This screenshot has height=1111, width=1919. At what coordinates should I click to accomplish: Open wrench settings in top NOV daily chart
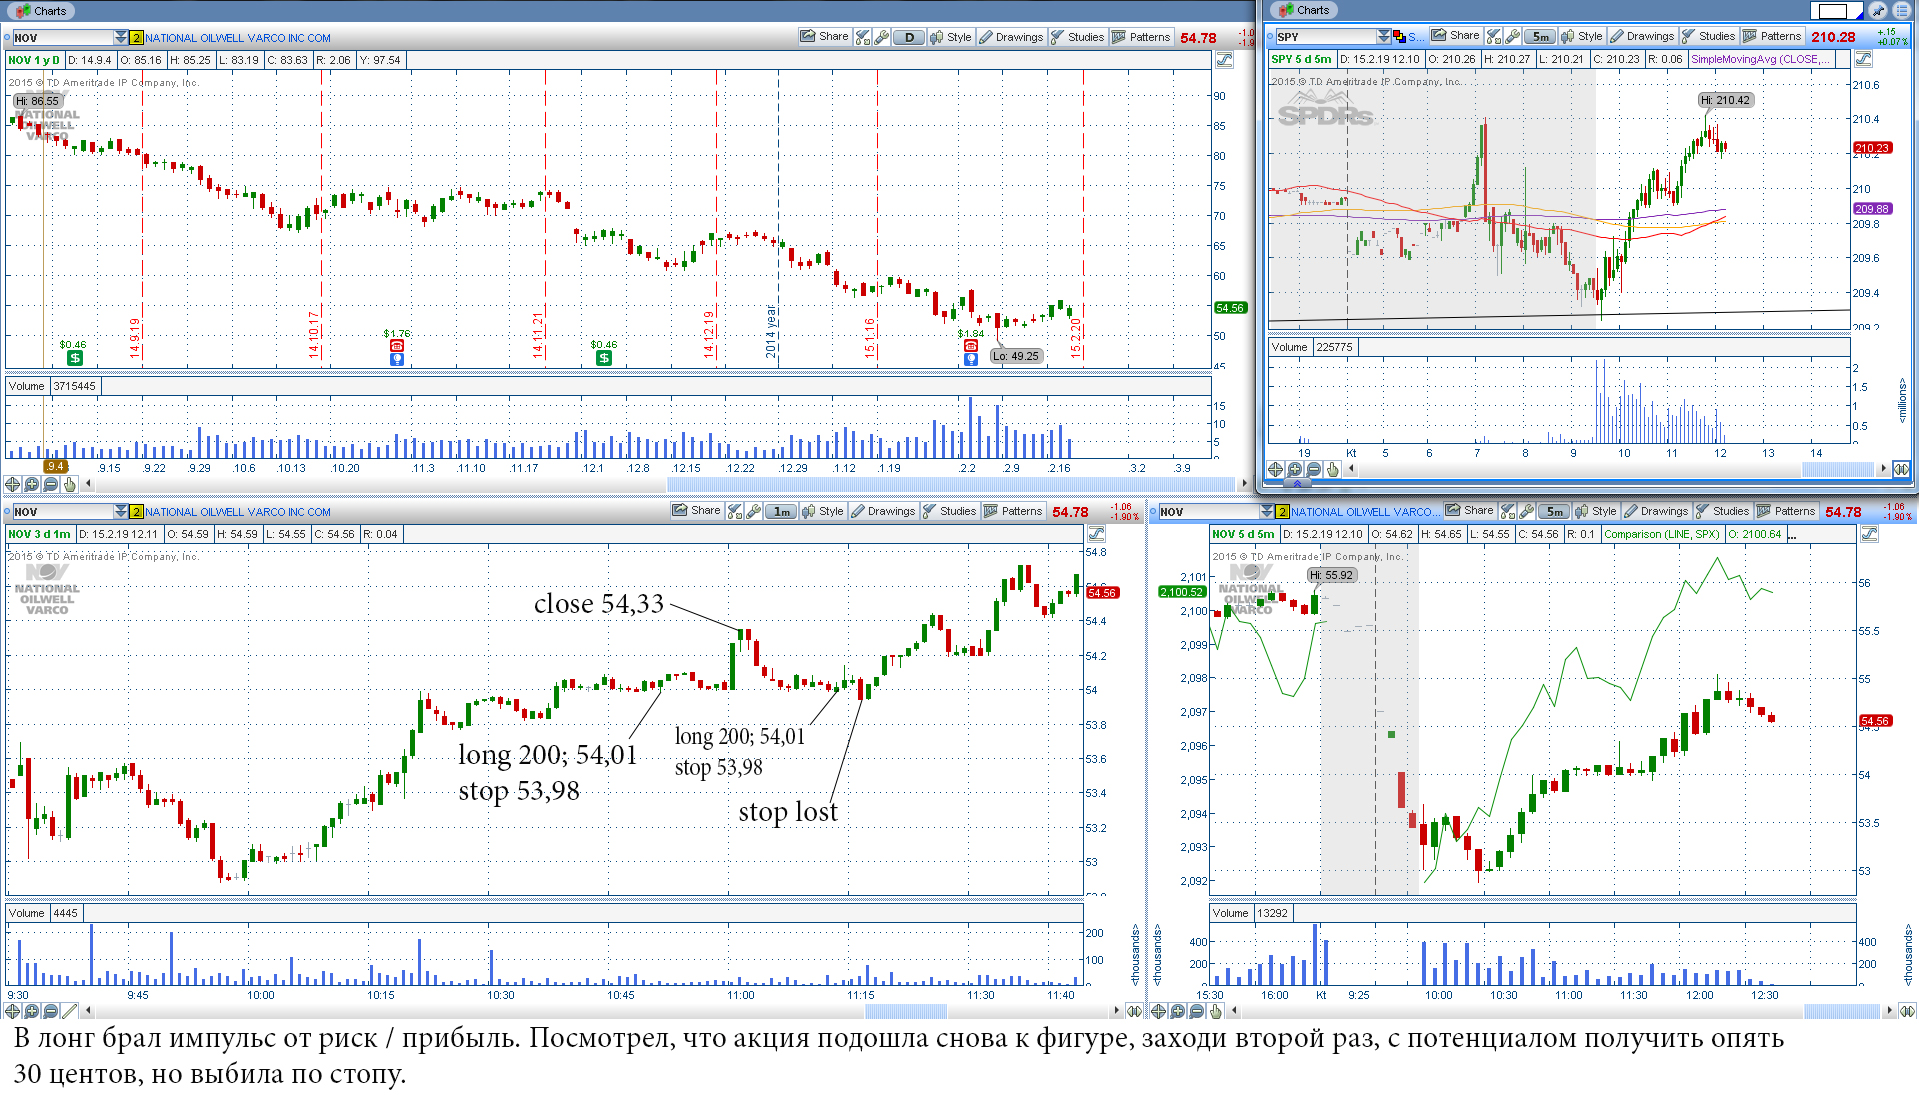pyautogui.click(x=882, y=37)
